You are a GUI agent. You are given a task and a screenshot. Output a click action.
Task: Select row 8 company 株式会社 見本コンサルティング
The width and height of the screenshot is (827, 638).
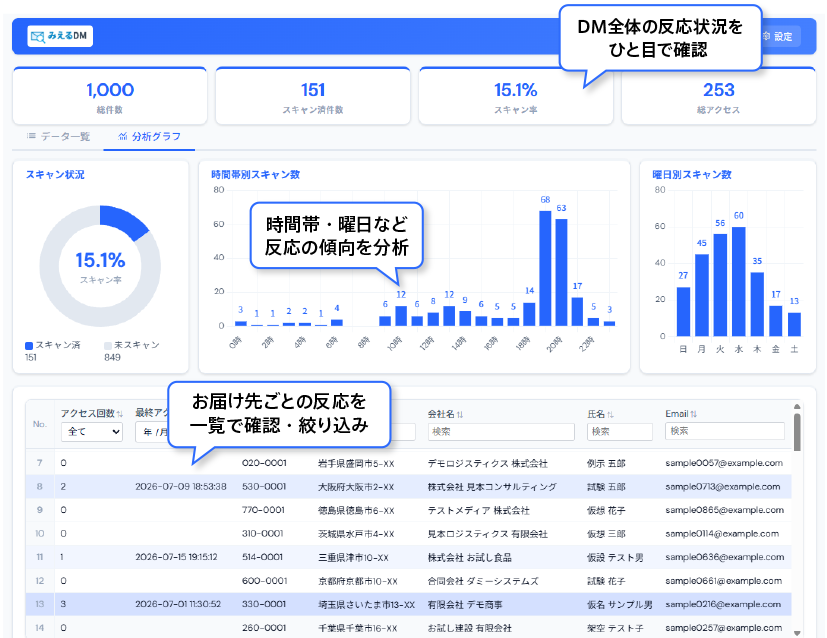[x=492, y=487]
